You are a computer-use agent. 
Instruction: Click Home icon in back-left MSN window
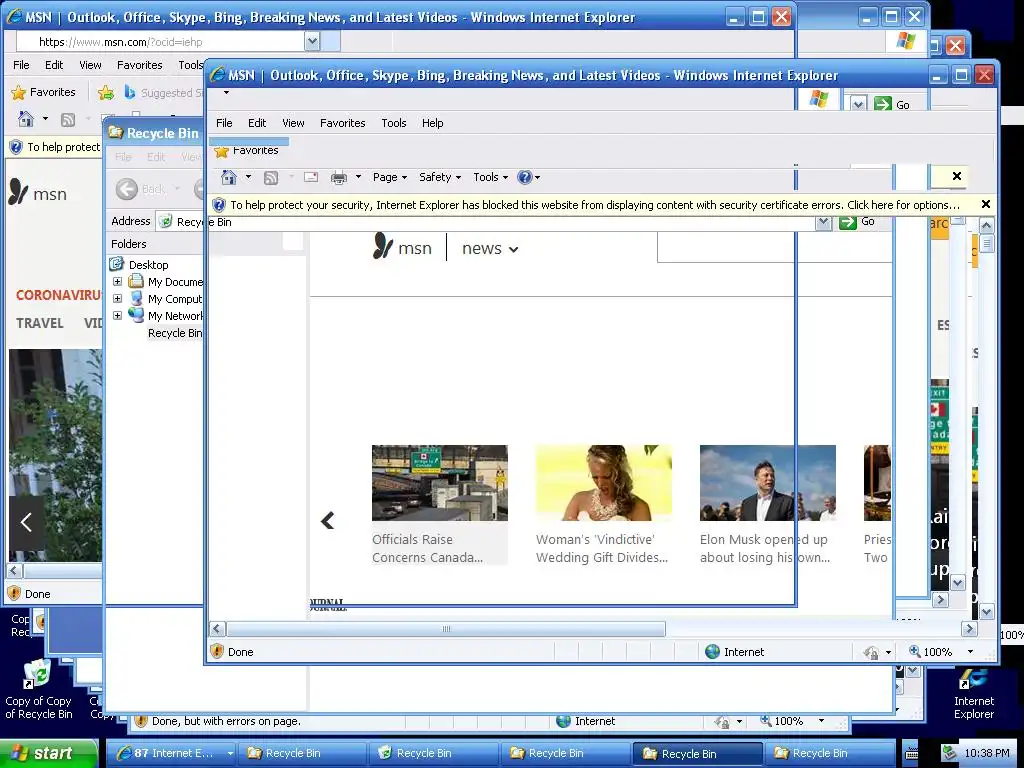(x=25, y=120)
